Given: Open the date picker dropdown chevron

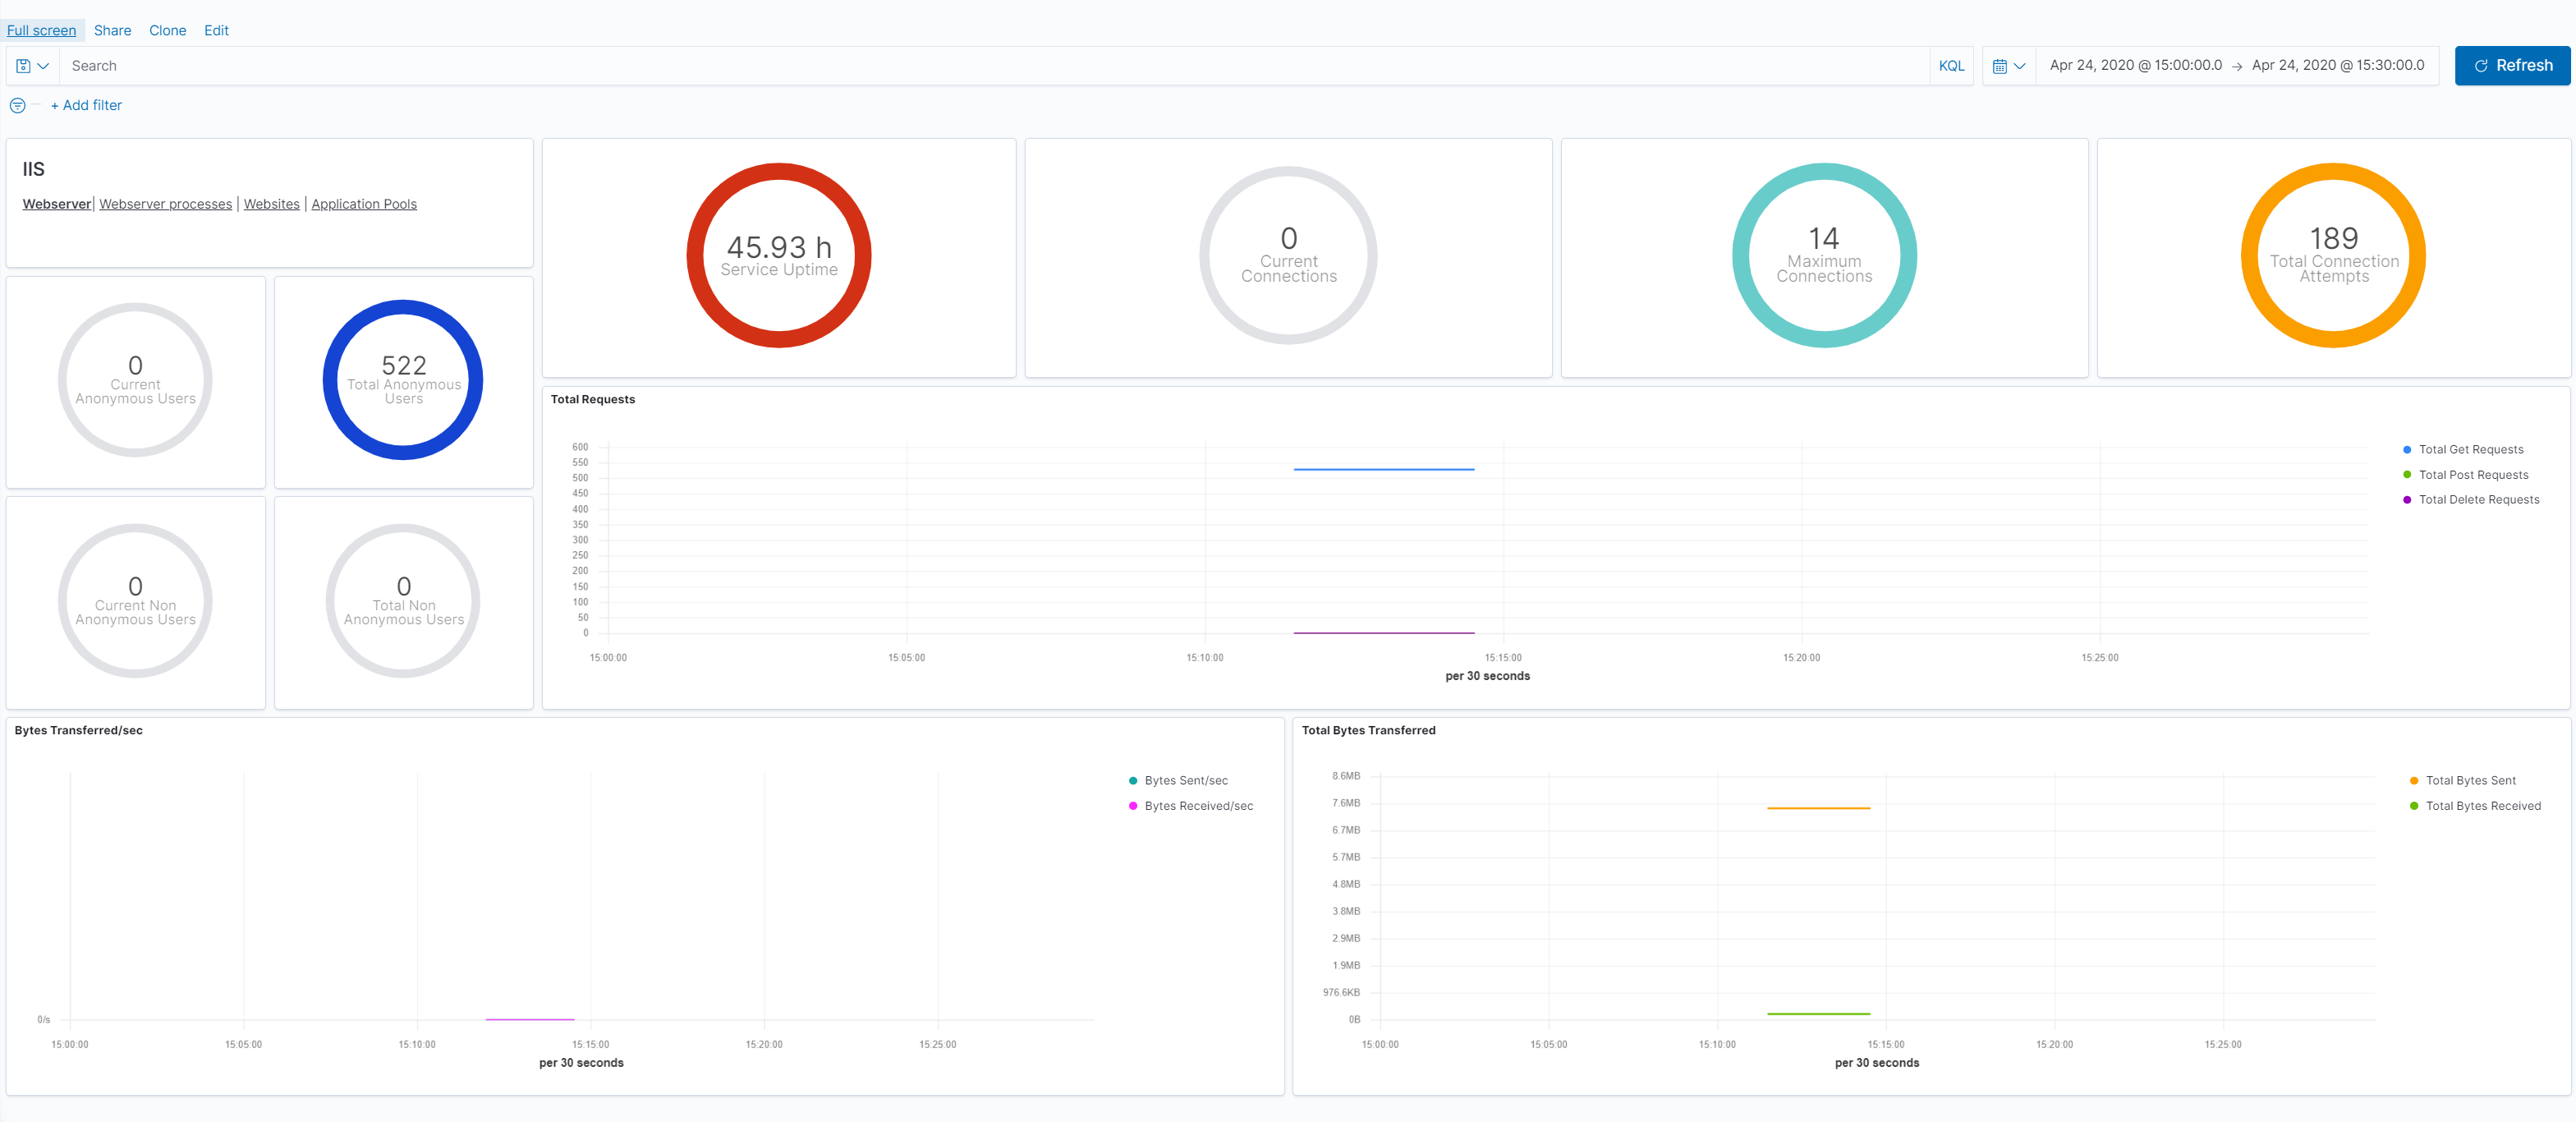Looking at the screenshot, I should coord(2020,65).
